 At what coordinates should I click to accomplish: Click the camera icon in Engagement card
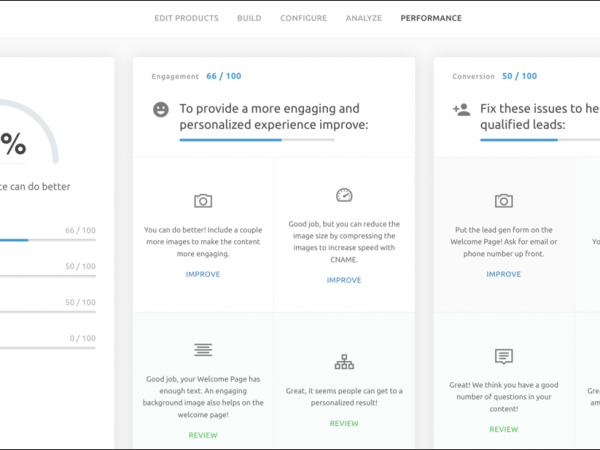tap(203, 201)
